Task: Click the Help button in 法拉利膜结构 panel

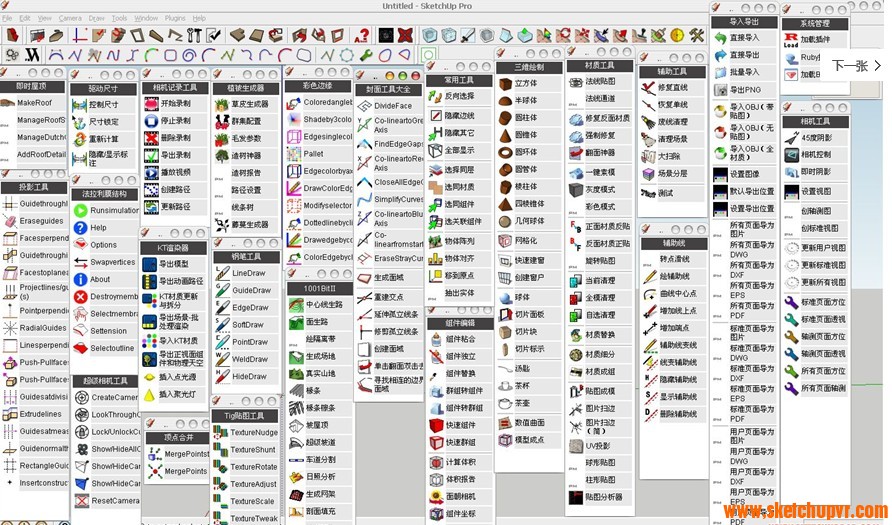Action: pyautogui.click(x=80, y=227)
